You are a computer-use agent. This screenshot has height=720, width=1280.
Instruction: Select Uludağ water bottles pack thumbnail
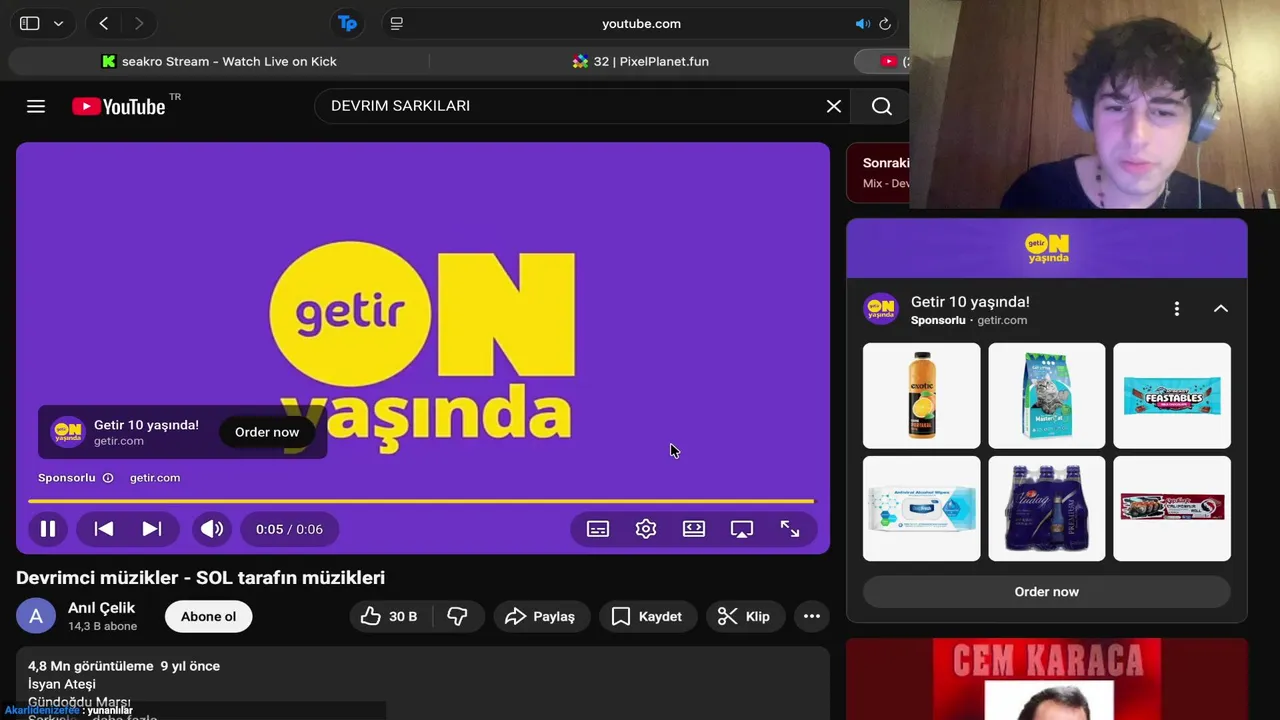1047,509
